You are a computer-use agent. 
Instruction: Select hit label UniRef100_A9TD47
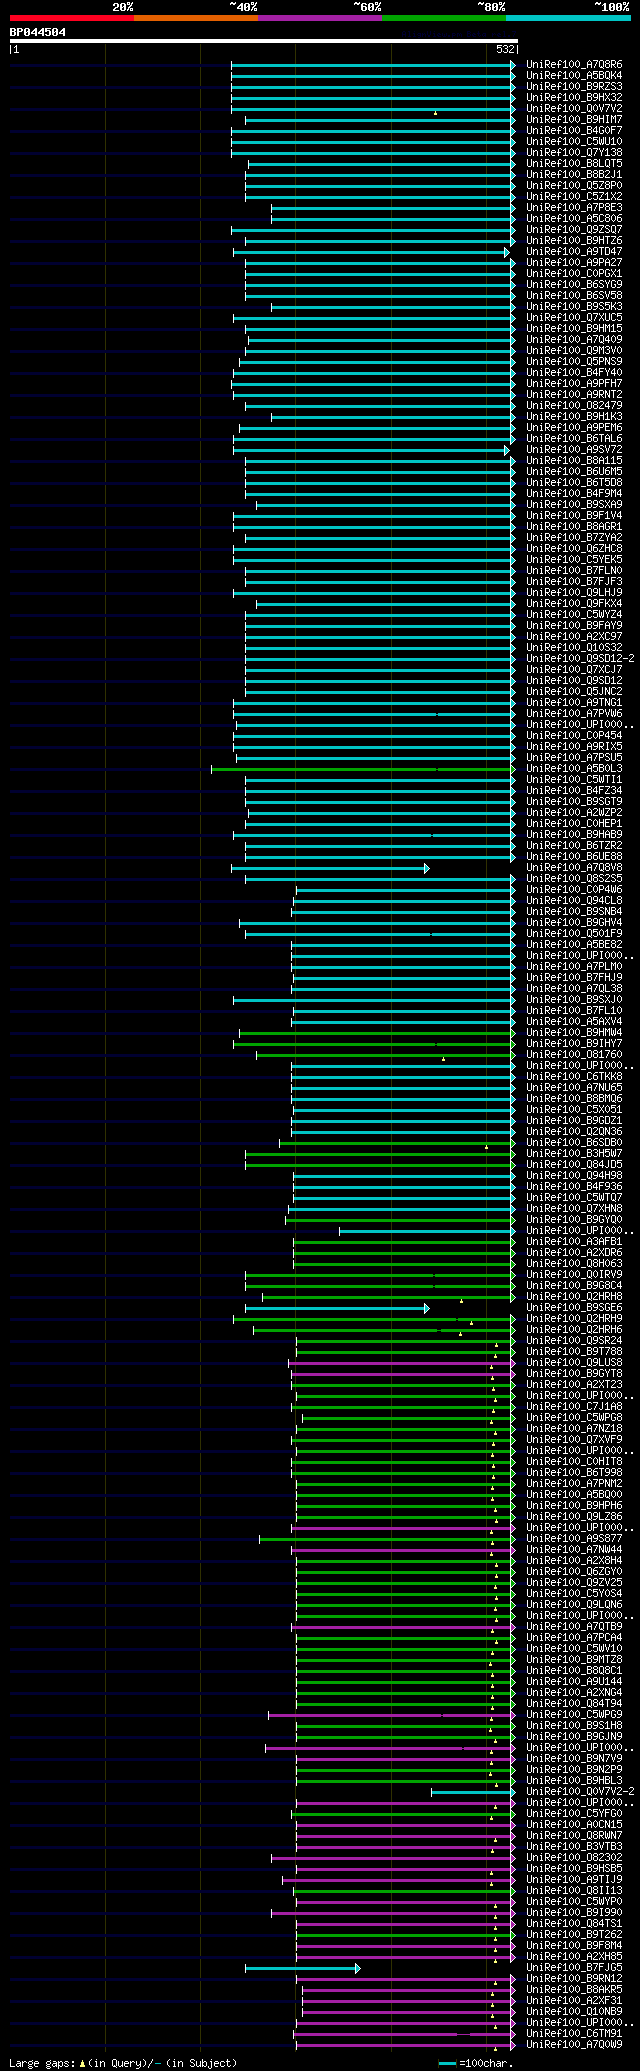point(574,251)
